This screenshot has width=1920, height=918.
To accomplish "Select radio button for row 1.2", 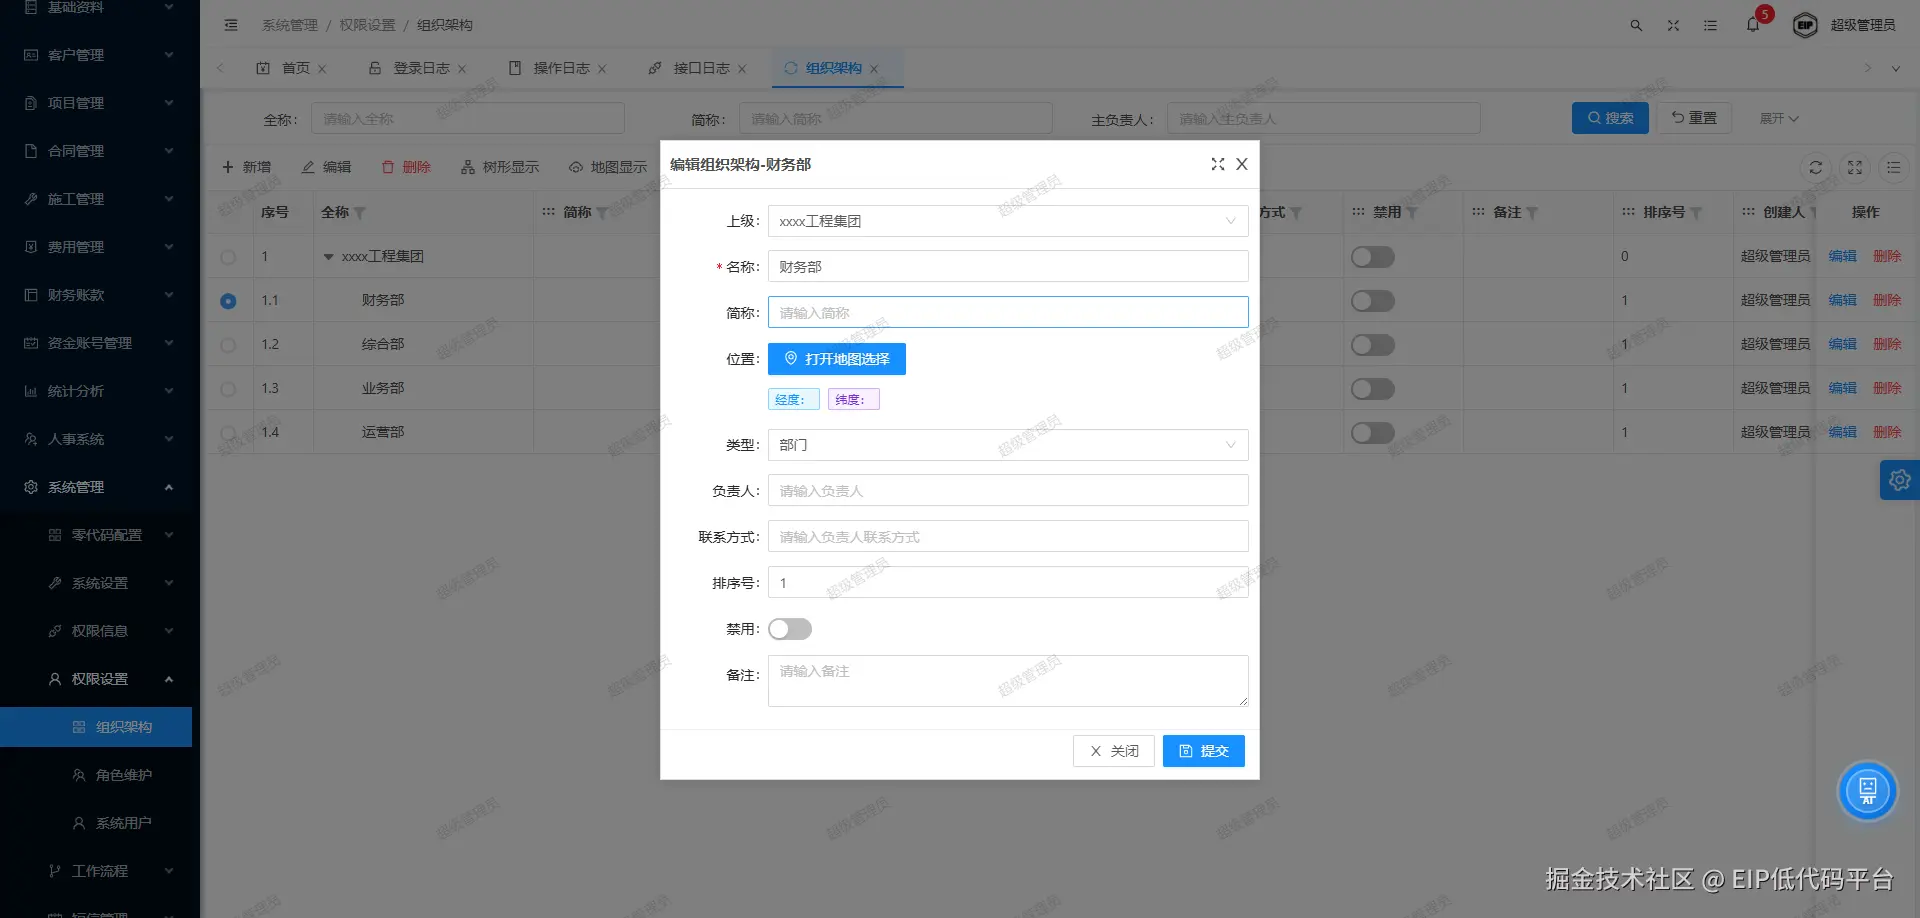I will point(228,345).
